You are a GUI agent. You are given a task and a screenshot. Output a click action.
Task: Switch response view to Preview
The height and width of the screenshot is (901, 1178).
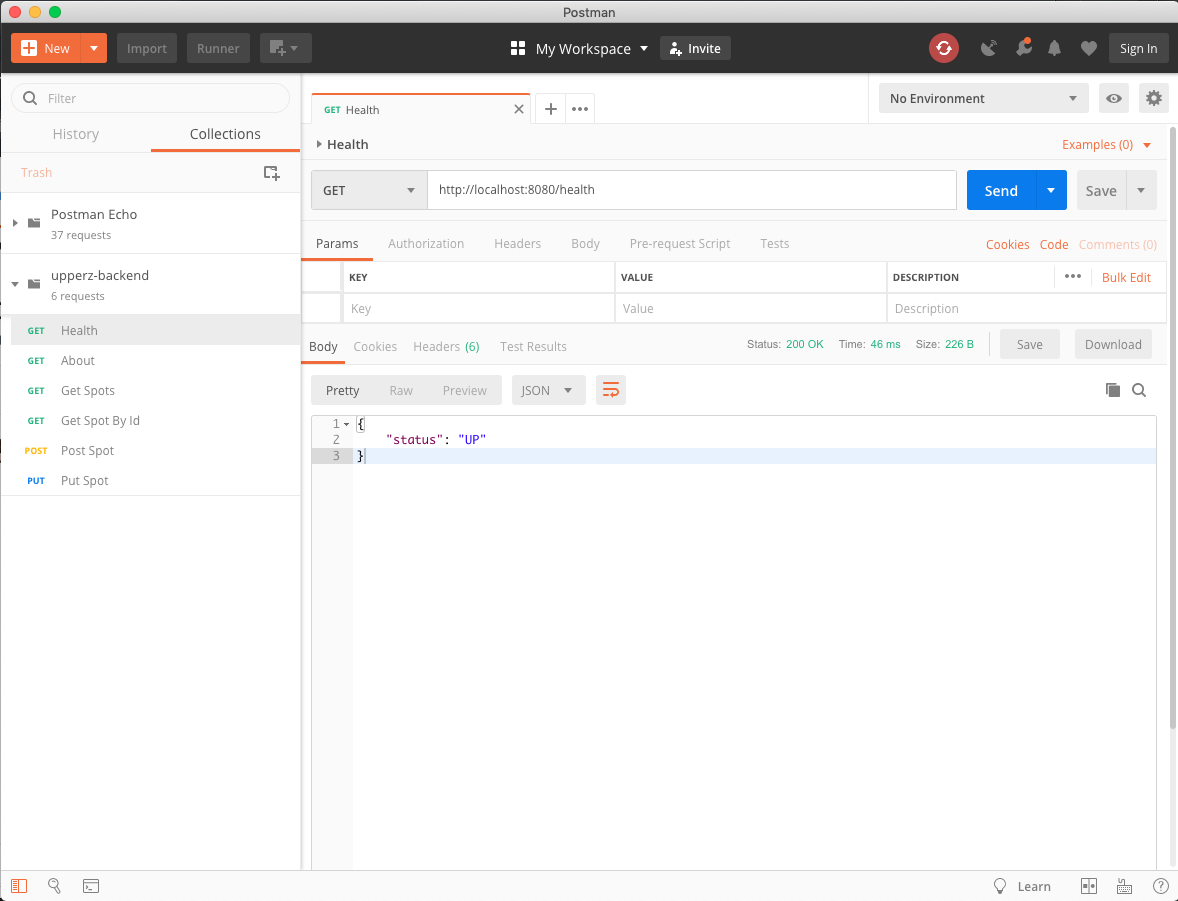coord(464,390)
